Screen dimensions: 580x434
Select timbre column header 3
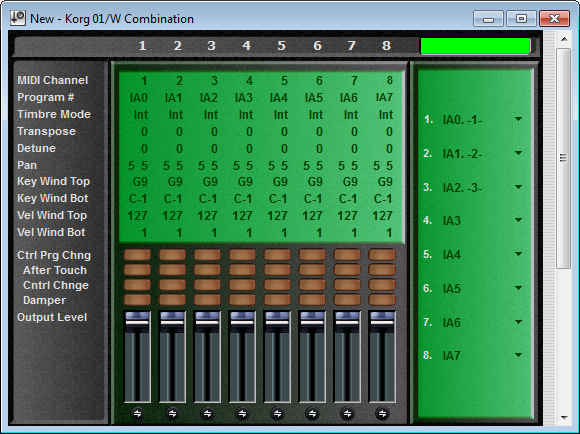(211, 46)
